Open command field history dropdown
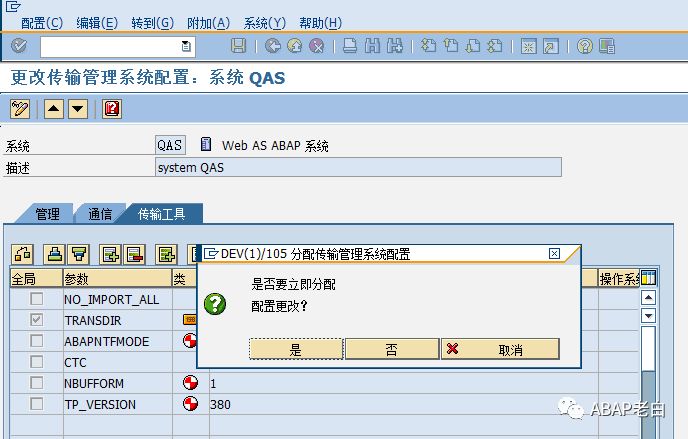 point(186,46)
